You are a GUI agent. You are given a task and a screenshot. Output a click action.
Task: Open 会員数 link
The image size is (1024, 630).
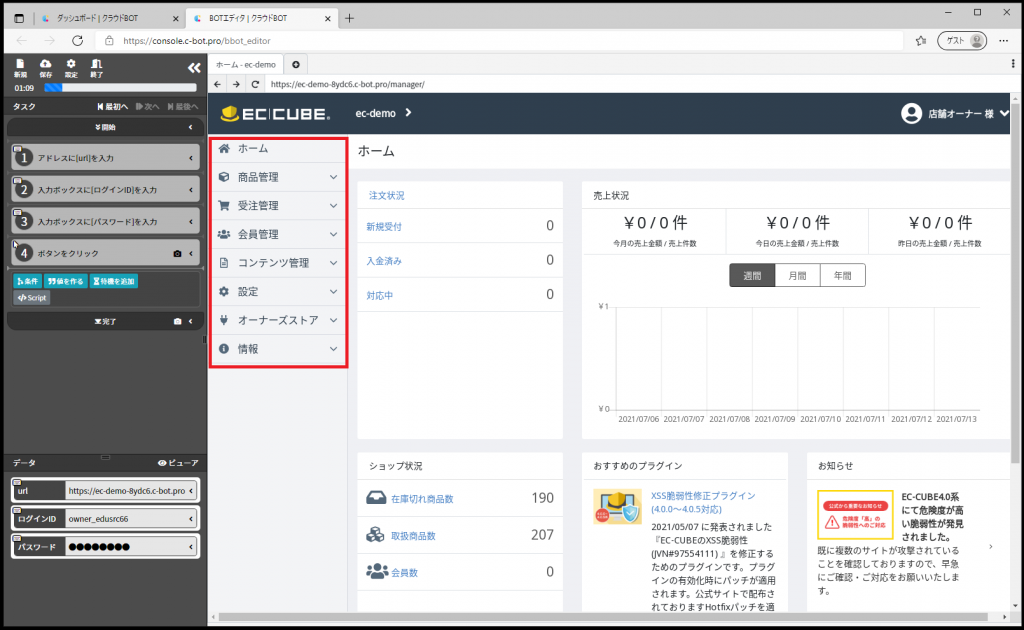point(404,573)
